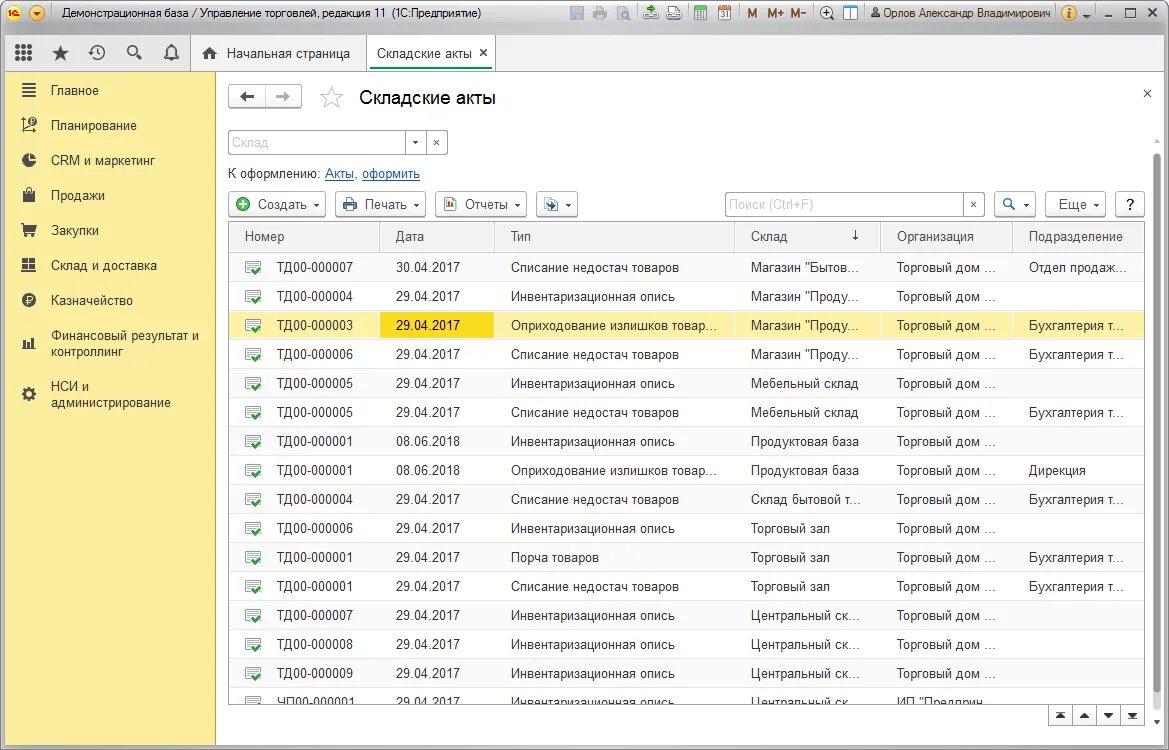Open dropdown arrow next to info icon
1169x750 pixels.
(x=1087, y=15)
